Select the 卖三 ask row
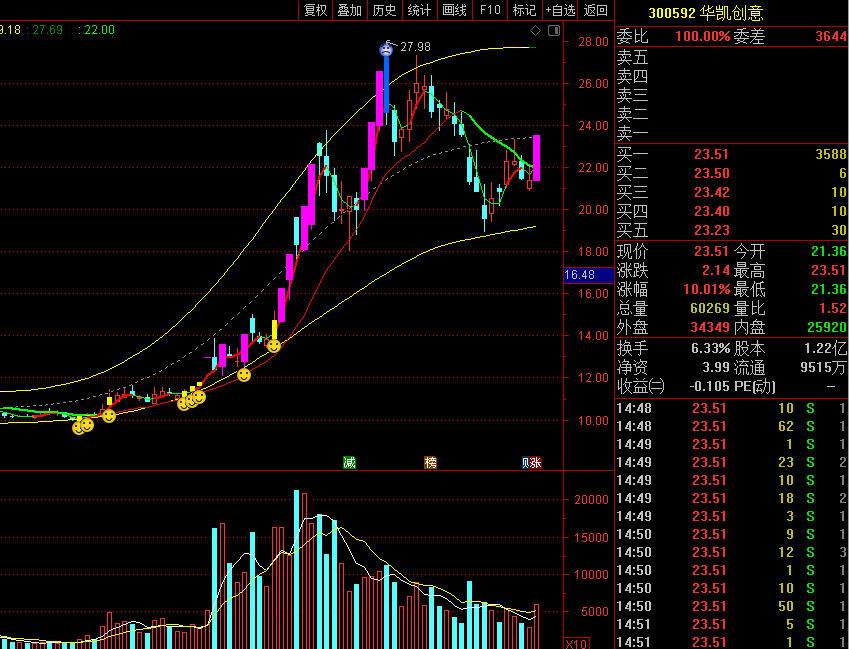The image size is (850, 649). [x=732, y=95]
